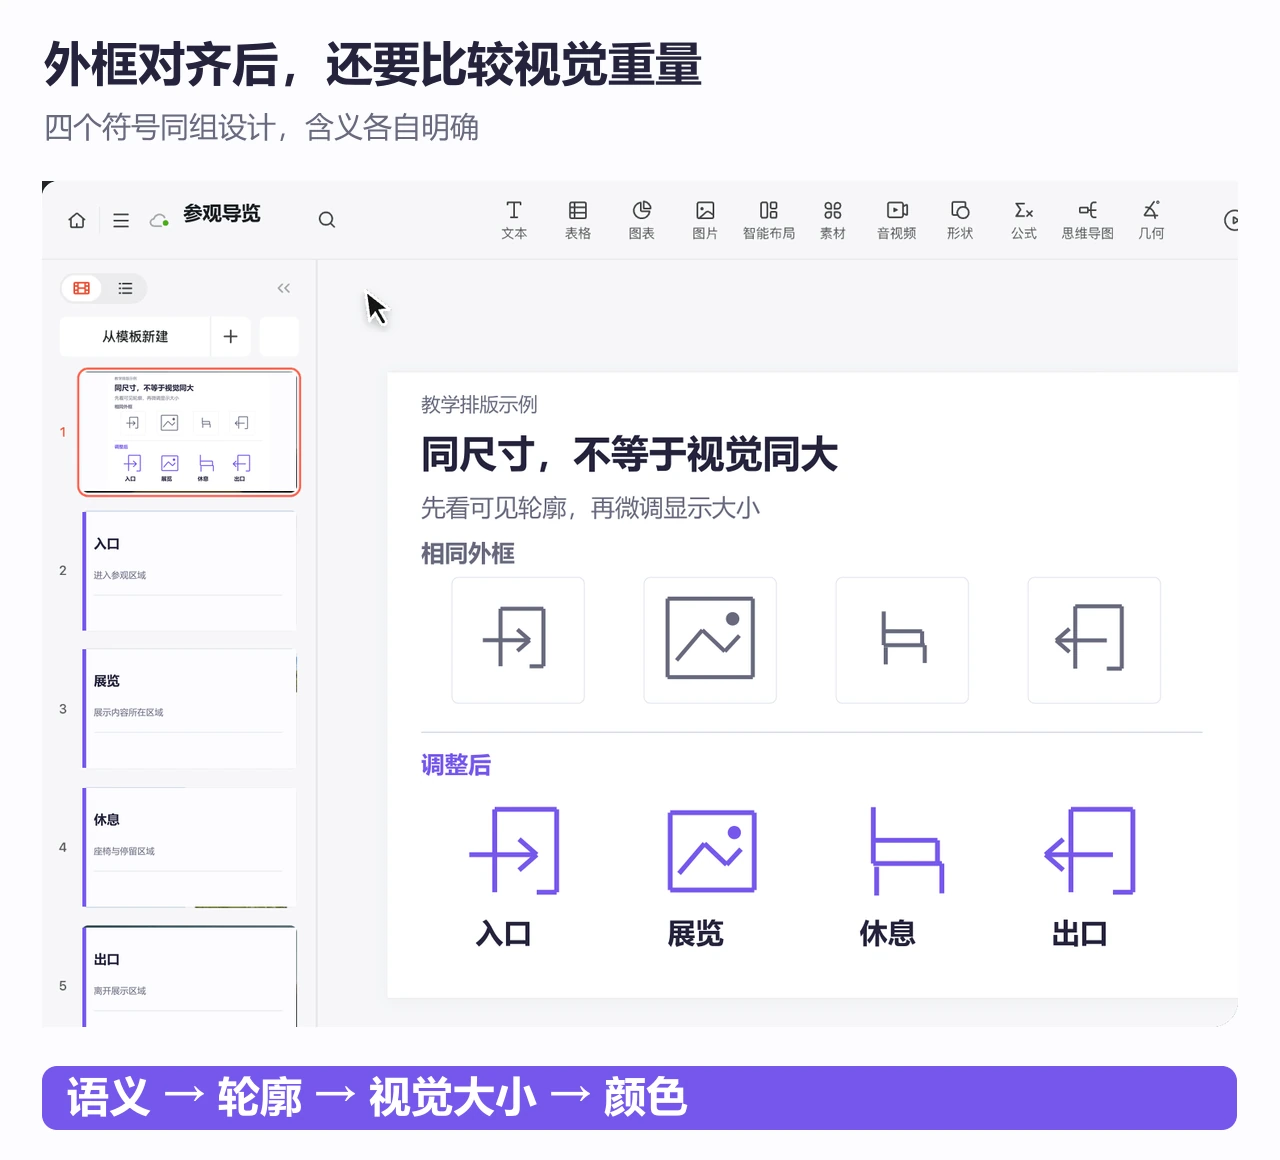Insert a 形状 shape
This screenshot has width=1280, height=1160.
pyautogui.click(x=960, y=220)
